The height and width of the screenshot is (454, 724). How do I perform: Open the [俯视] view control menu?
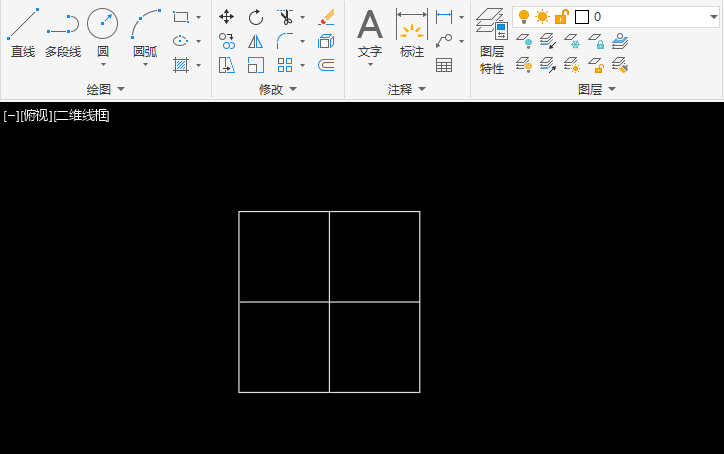tap(36, 116)
